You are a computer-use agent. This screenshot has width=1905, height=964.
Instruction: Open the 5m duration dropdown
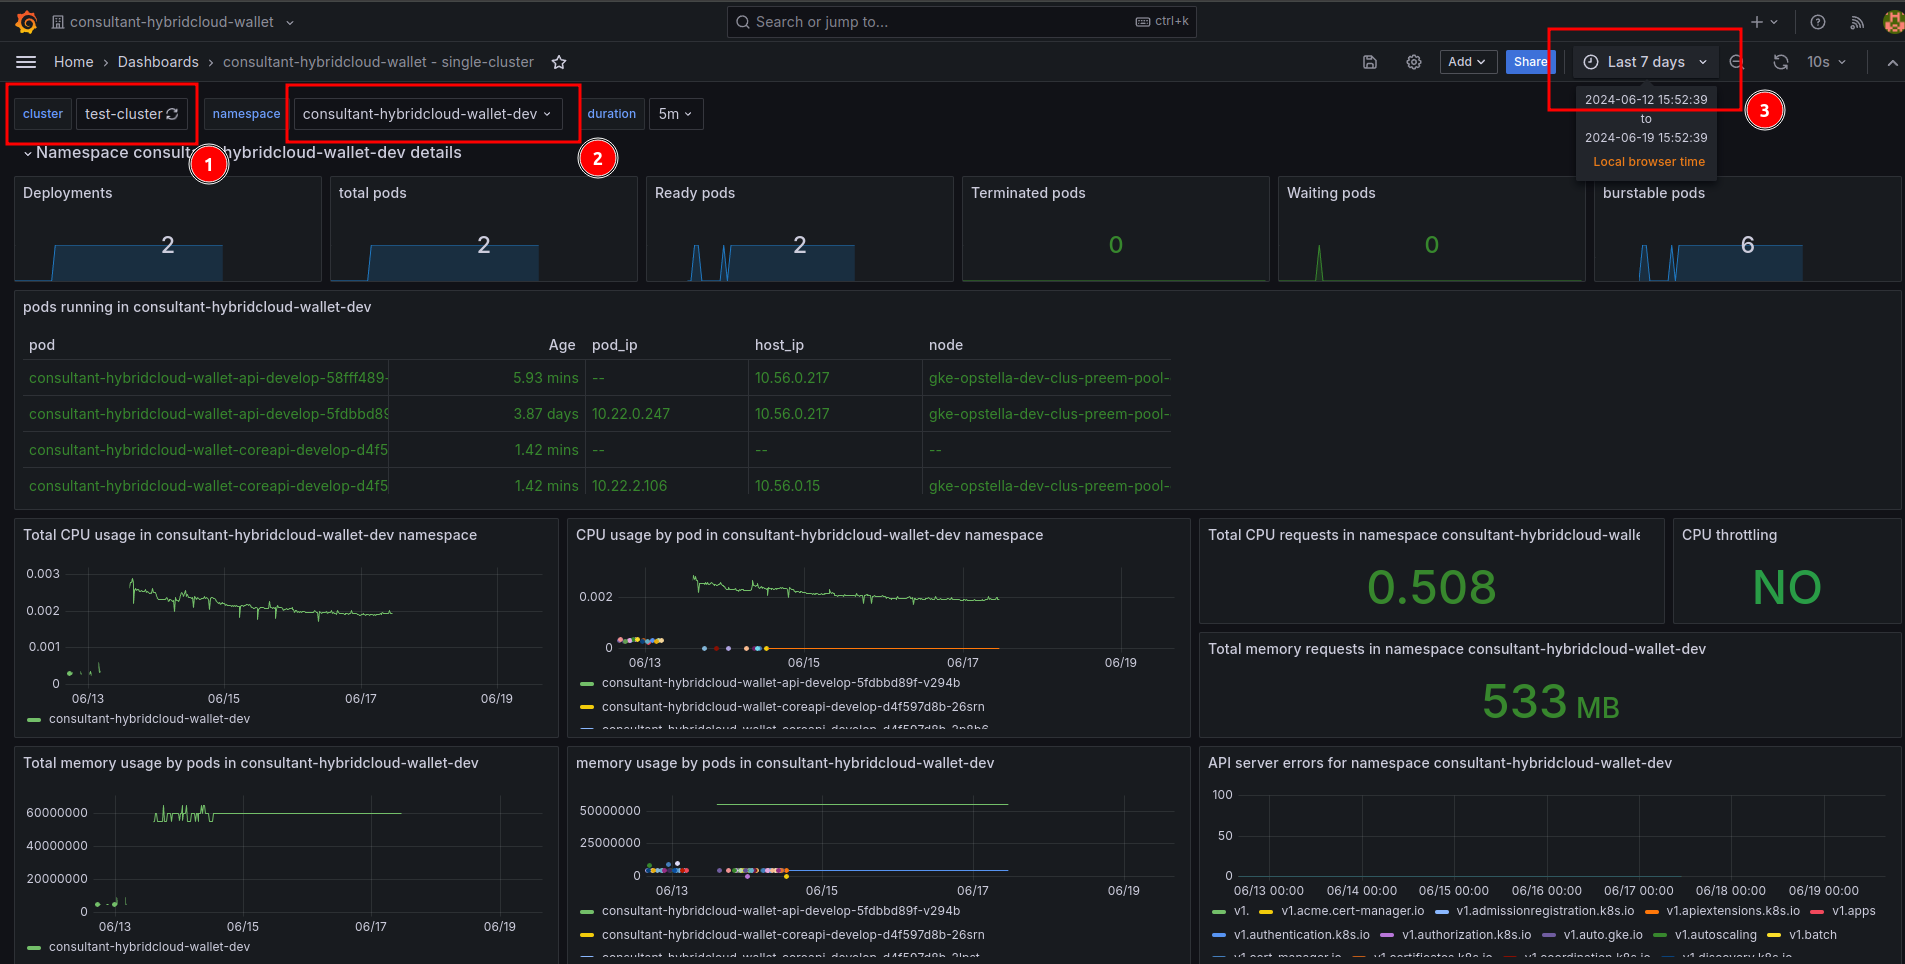point(676,114)
